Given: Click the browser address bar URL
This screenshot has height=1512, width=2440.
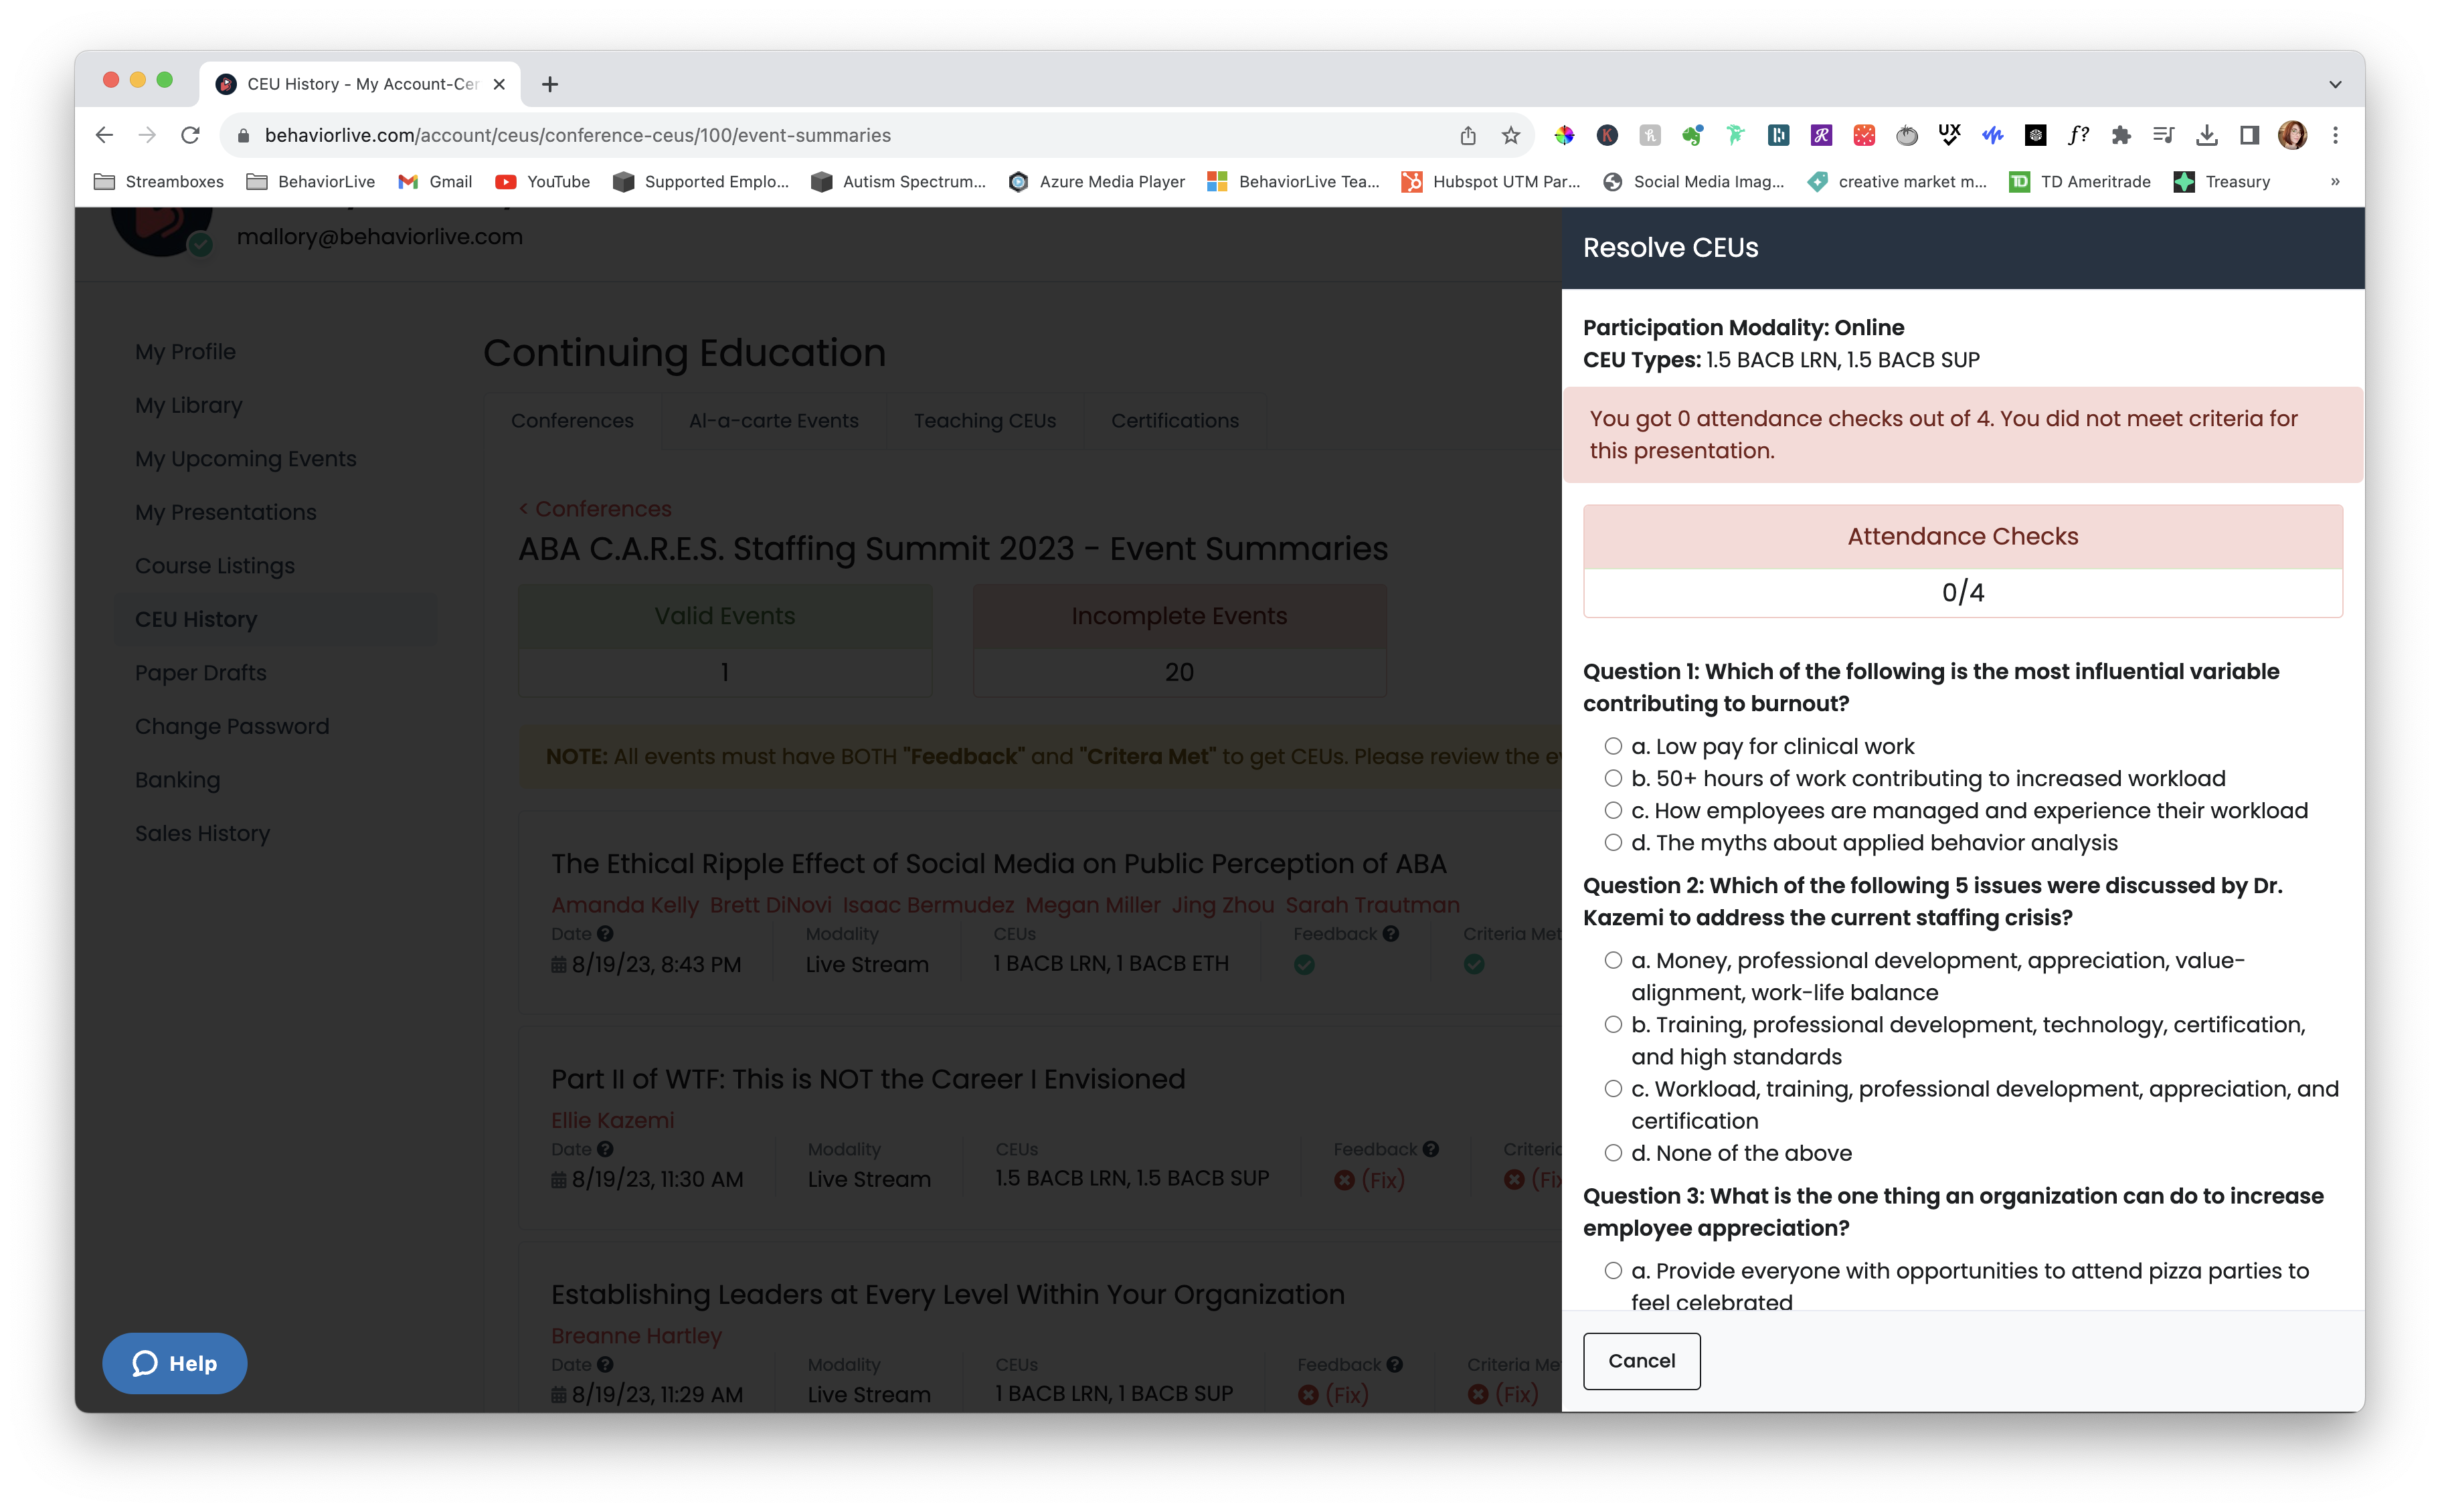Looking at the screenshot, I should click(577, 135).
